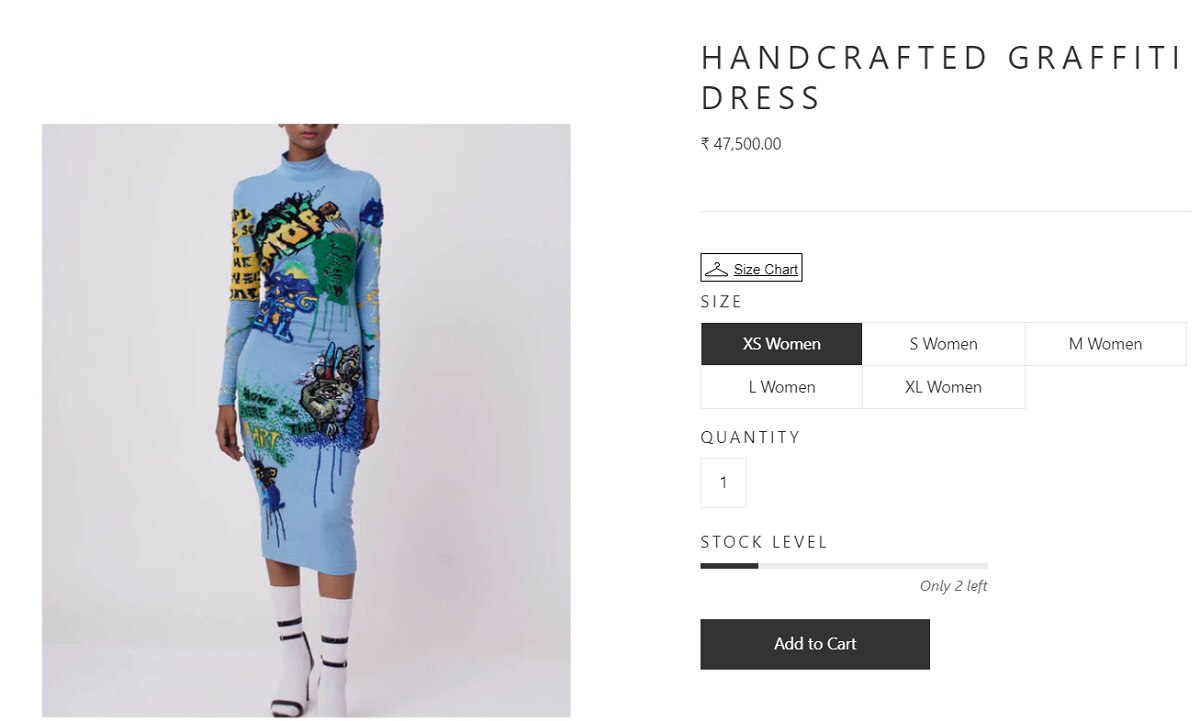Screen dimensions: 1200x721
Task: Choose the XL Women size
Action: click(943, 387)
